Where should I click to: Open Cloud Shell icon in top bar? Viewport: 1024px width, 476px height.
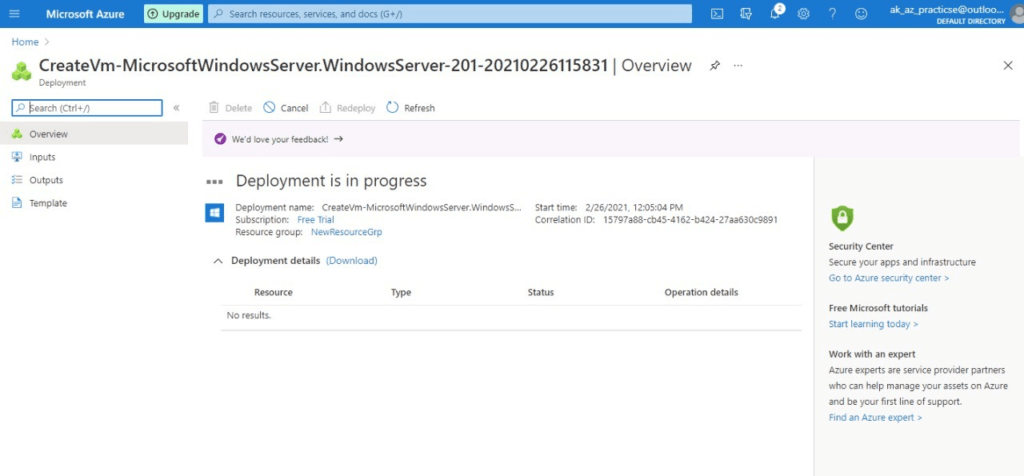(x=717, y=14)
